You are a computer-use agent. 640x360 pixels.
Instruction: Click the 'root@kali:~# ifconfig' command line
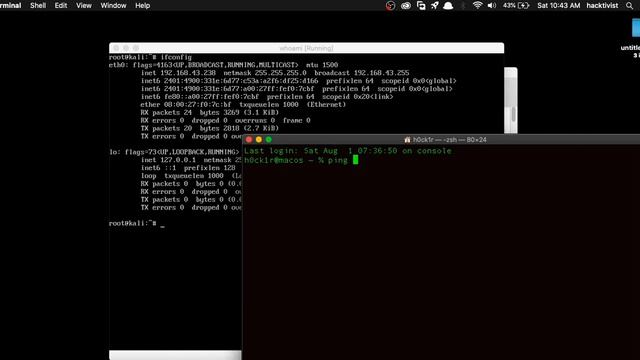150,57
